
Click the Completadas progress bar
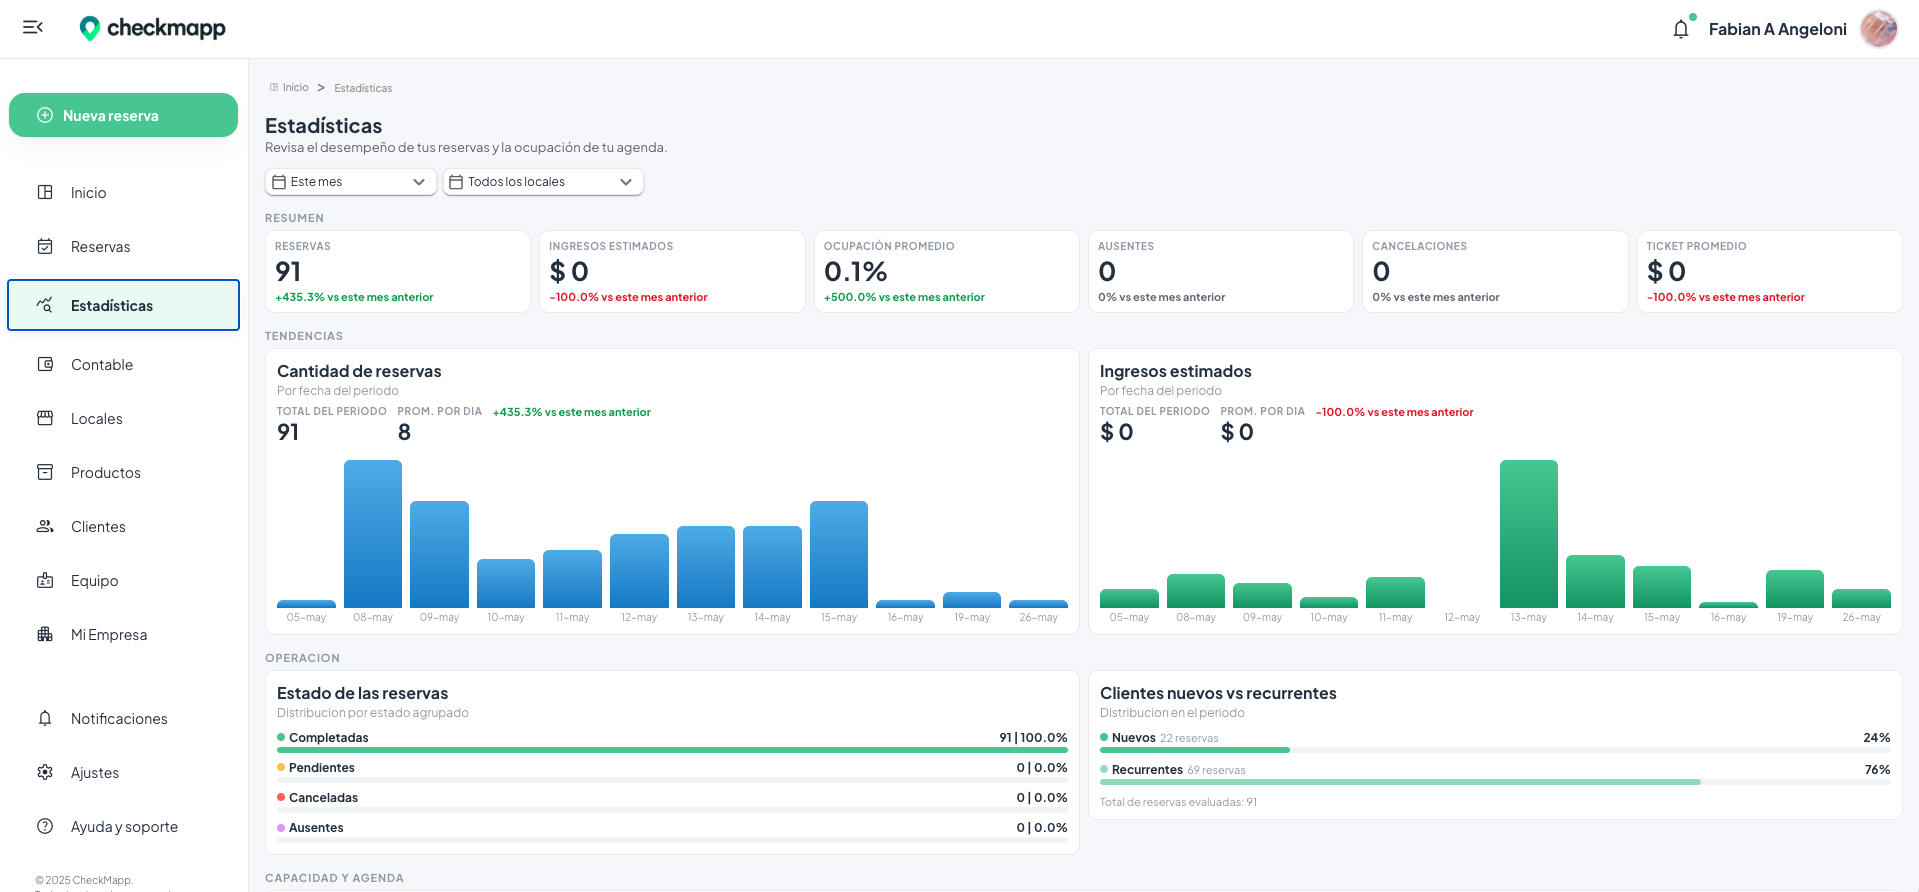coord(672,750)
